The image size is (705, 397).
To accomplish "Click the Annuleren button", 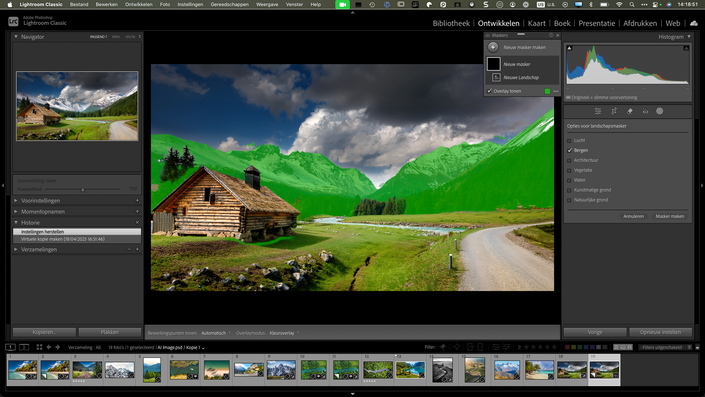I will pyautogui.click(x=633, y=216).
